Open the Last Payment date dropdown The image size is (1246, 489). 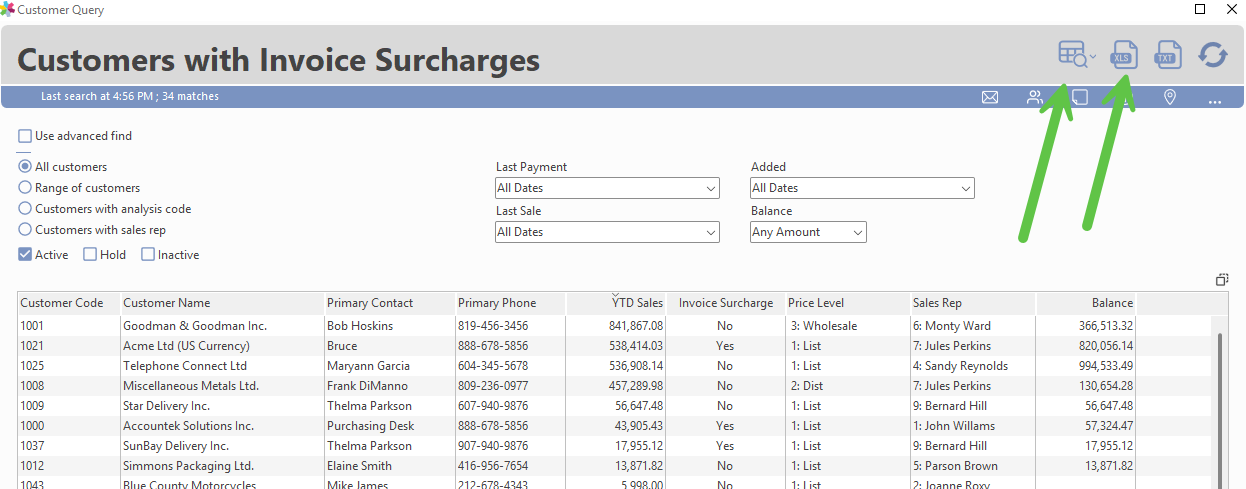[x=607, y=188]
